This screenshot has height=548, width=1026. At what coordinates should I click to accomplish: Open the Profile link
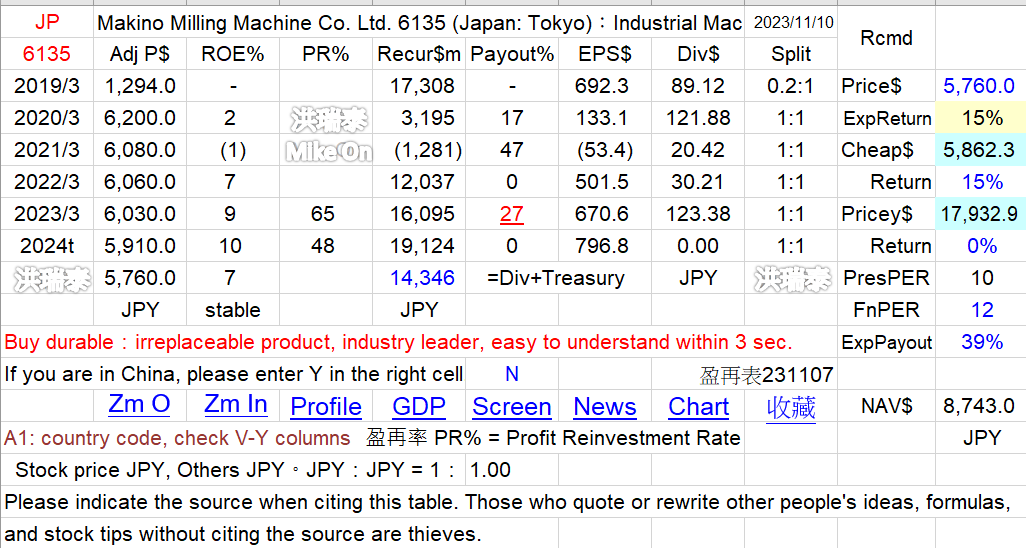pyautogui.click(x=326, y=407)
